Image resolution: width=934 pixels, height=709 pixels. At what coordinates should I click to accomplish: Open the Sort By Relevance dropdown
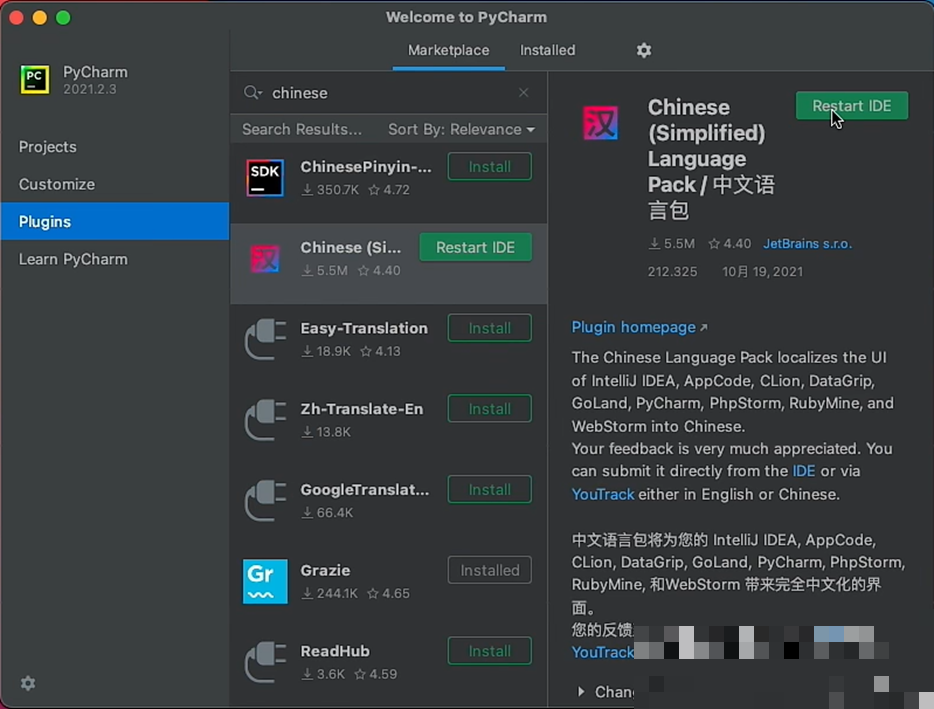pos(462,129)
